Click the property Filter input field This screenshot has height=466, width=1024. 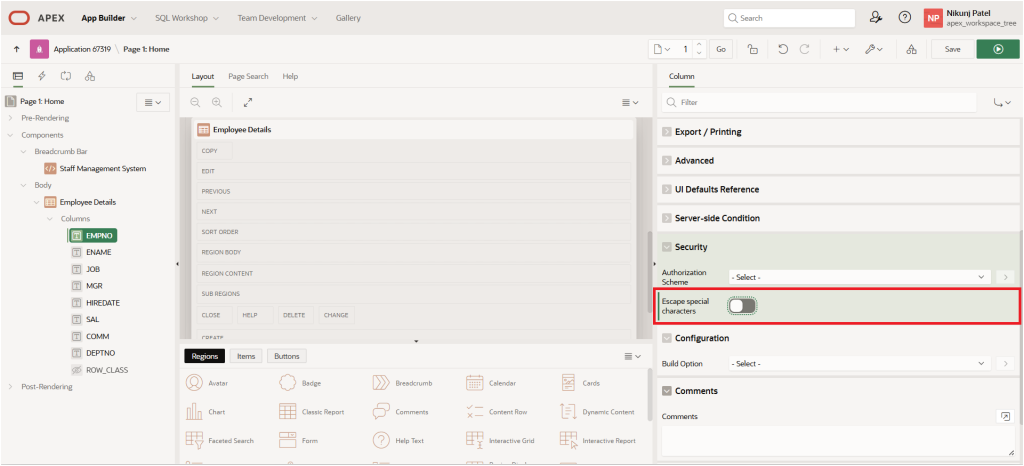[820, 102]
